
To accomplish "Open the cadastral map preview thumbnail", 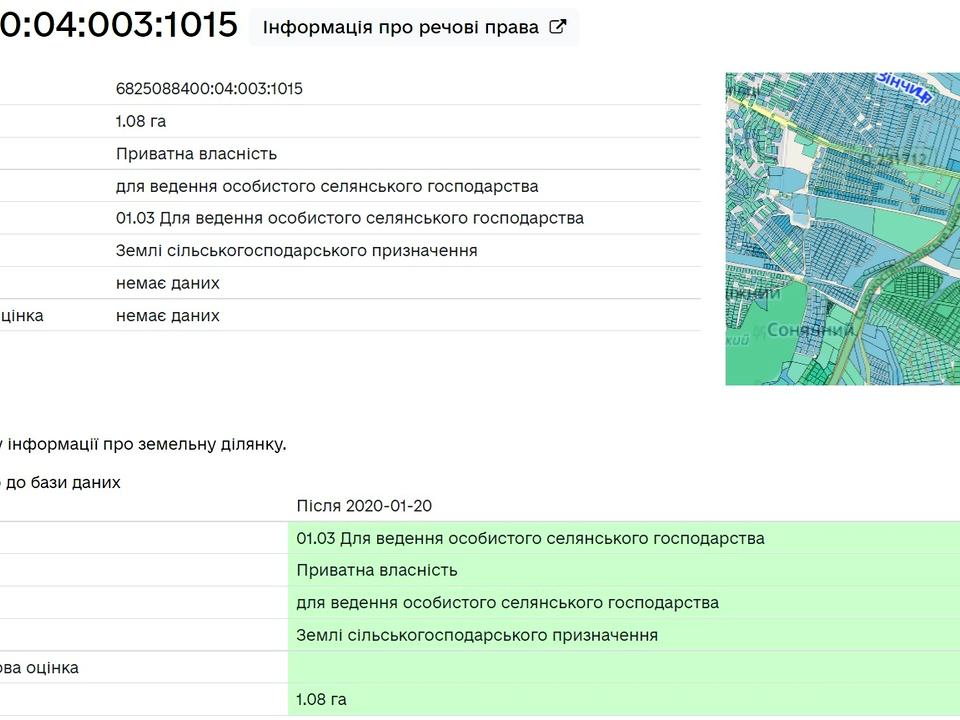I will coord(842,228).
